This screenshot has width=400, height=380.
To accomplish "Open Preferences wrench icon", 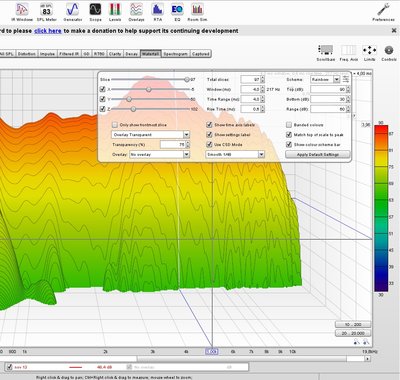I will click(x=383, y=12).
